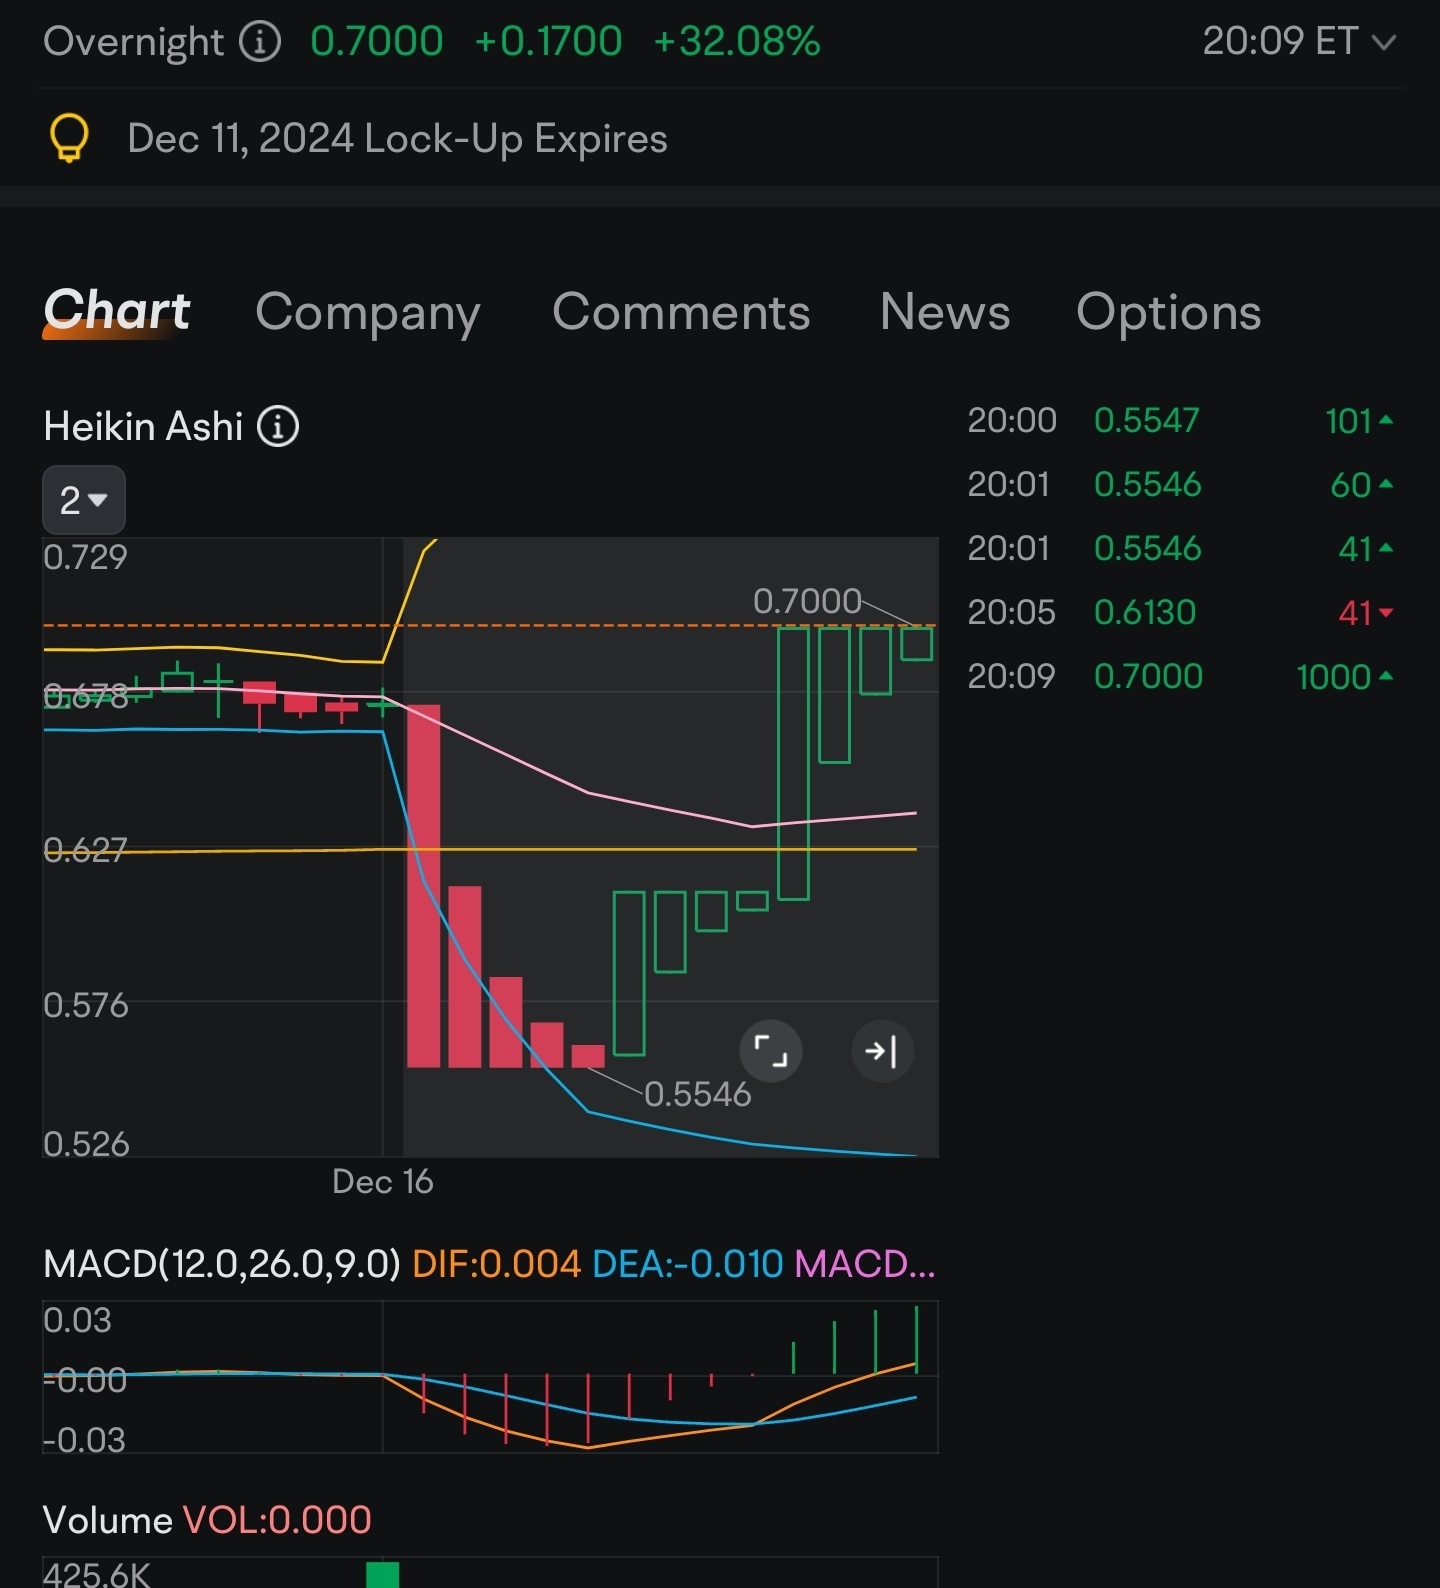Open Dec 11, 2024 Lock-Up Expires notice
This screenshot has width=1440, height=1588.
397,139
